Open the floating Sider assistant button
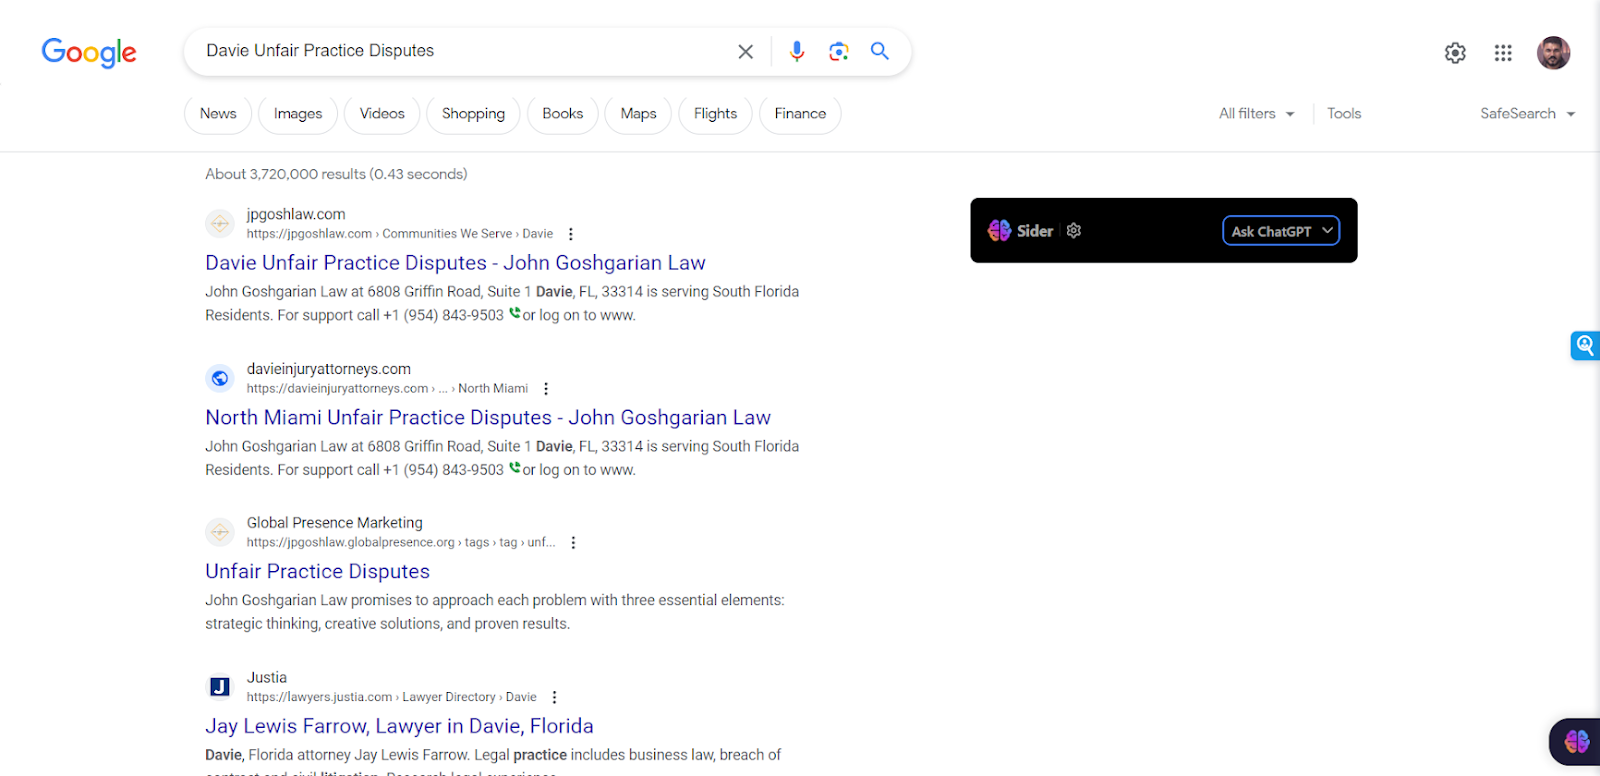The width and height of the screenshot is (1600, 776). point(1576,741)
